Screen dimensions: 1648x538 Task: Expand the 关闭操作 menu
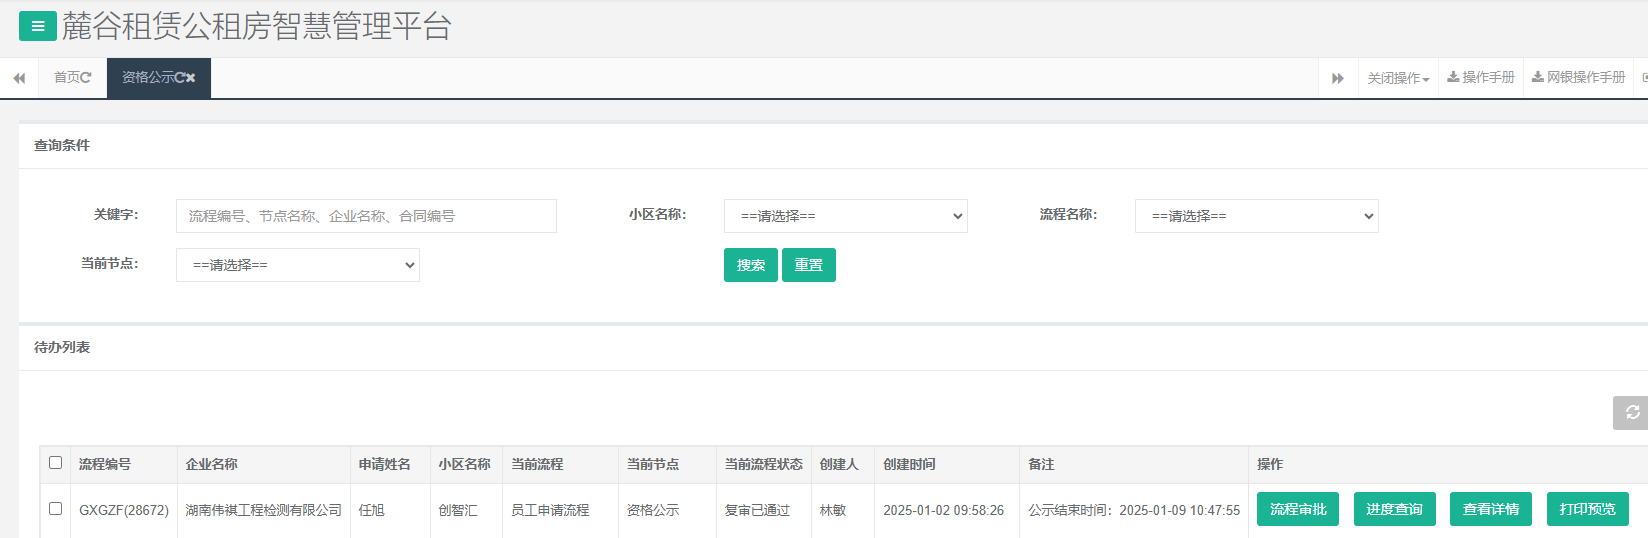tap(1398, 78)
